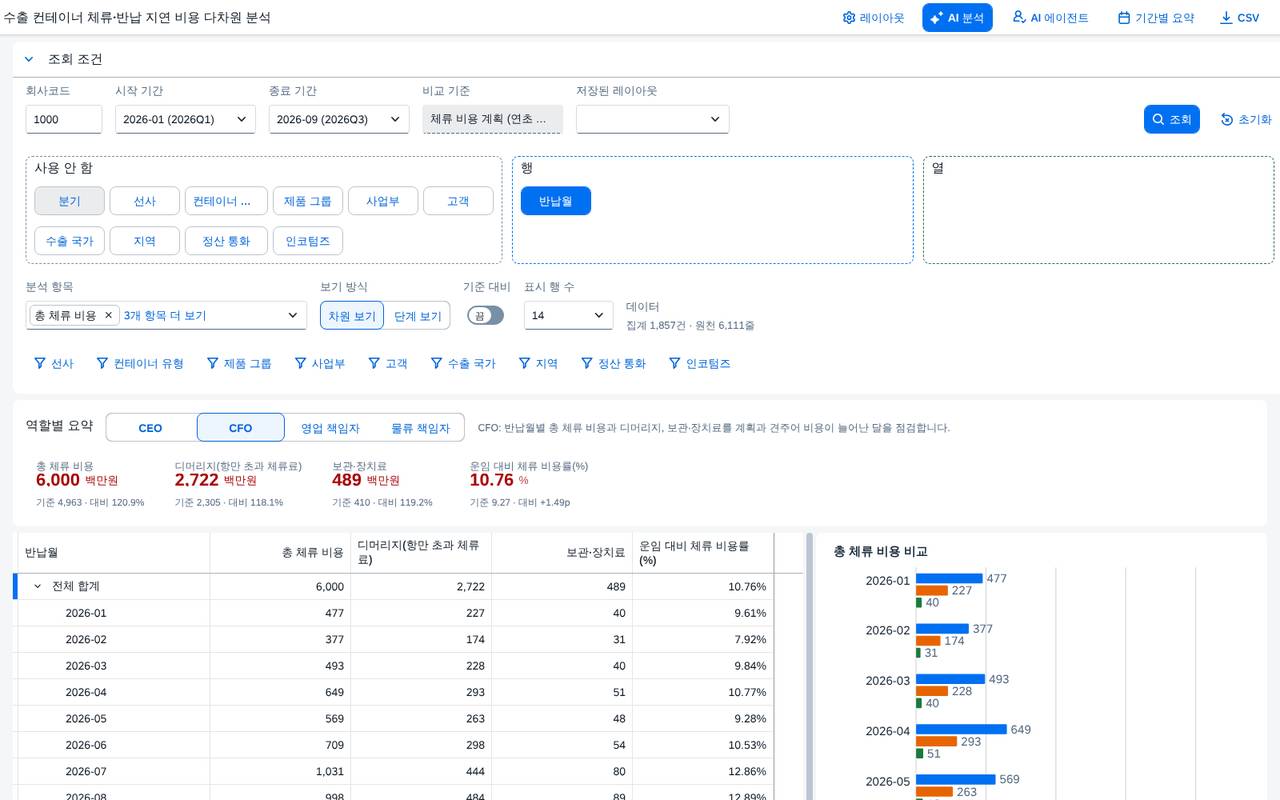Switch to the CEO role tab
This screenshot has width=1280, height=800.
pos(150,428)
